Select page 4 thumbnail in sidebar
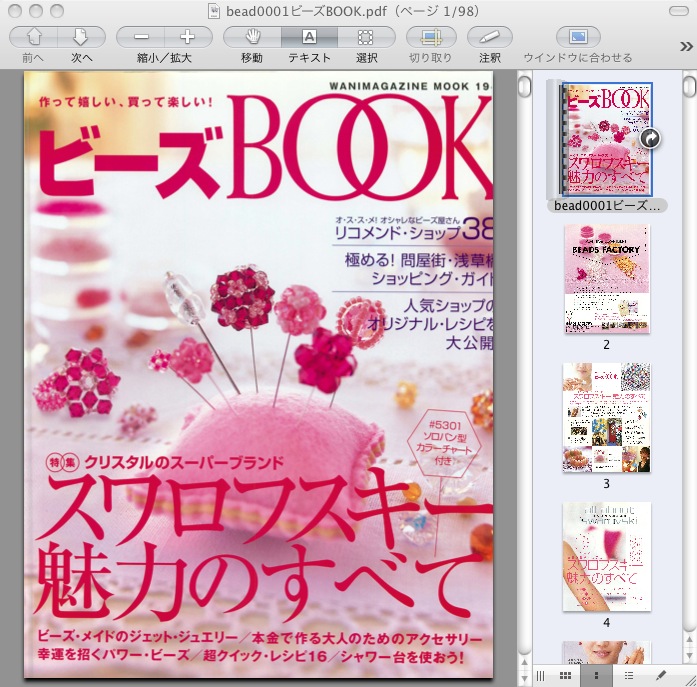The image size is (697, 687). click(607, 556)
